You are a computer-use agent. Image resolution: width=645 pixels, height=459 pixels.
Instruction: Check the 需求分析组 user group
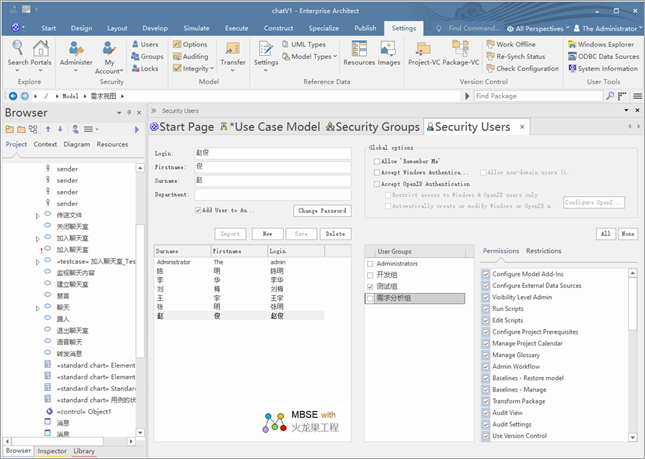370,298
